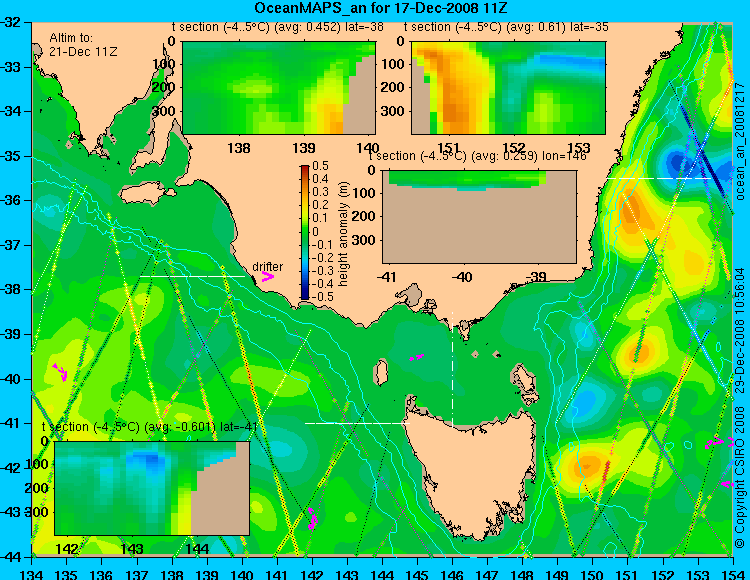Click the lon=146 section title text
Viewport: 750px width, 580px height.
478,156
